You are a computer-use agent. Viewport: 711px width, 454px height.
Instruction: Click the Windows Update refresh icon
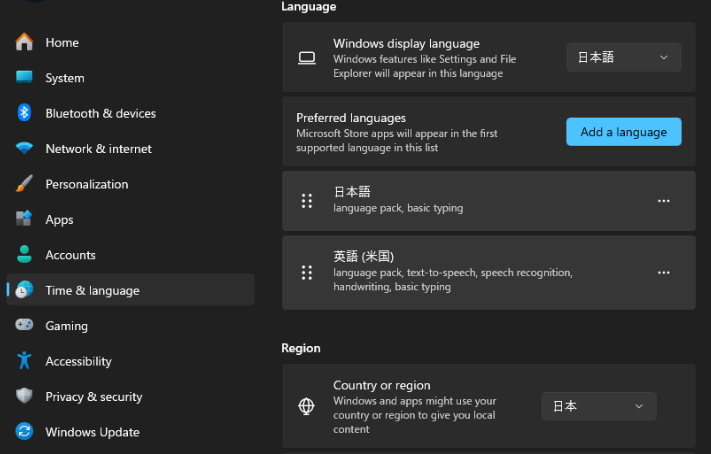coord(25,432)
